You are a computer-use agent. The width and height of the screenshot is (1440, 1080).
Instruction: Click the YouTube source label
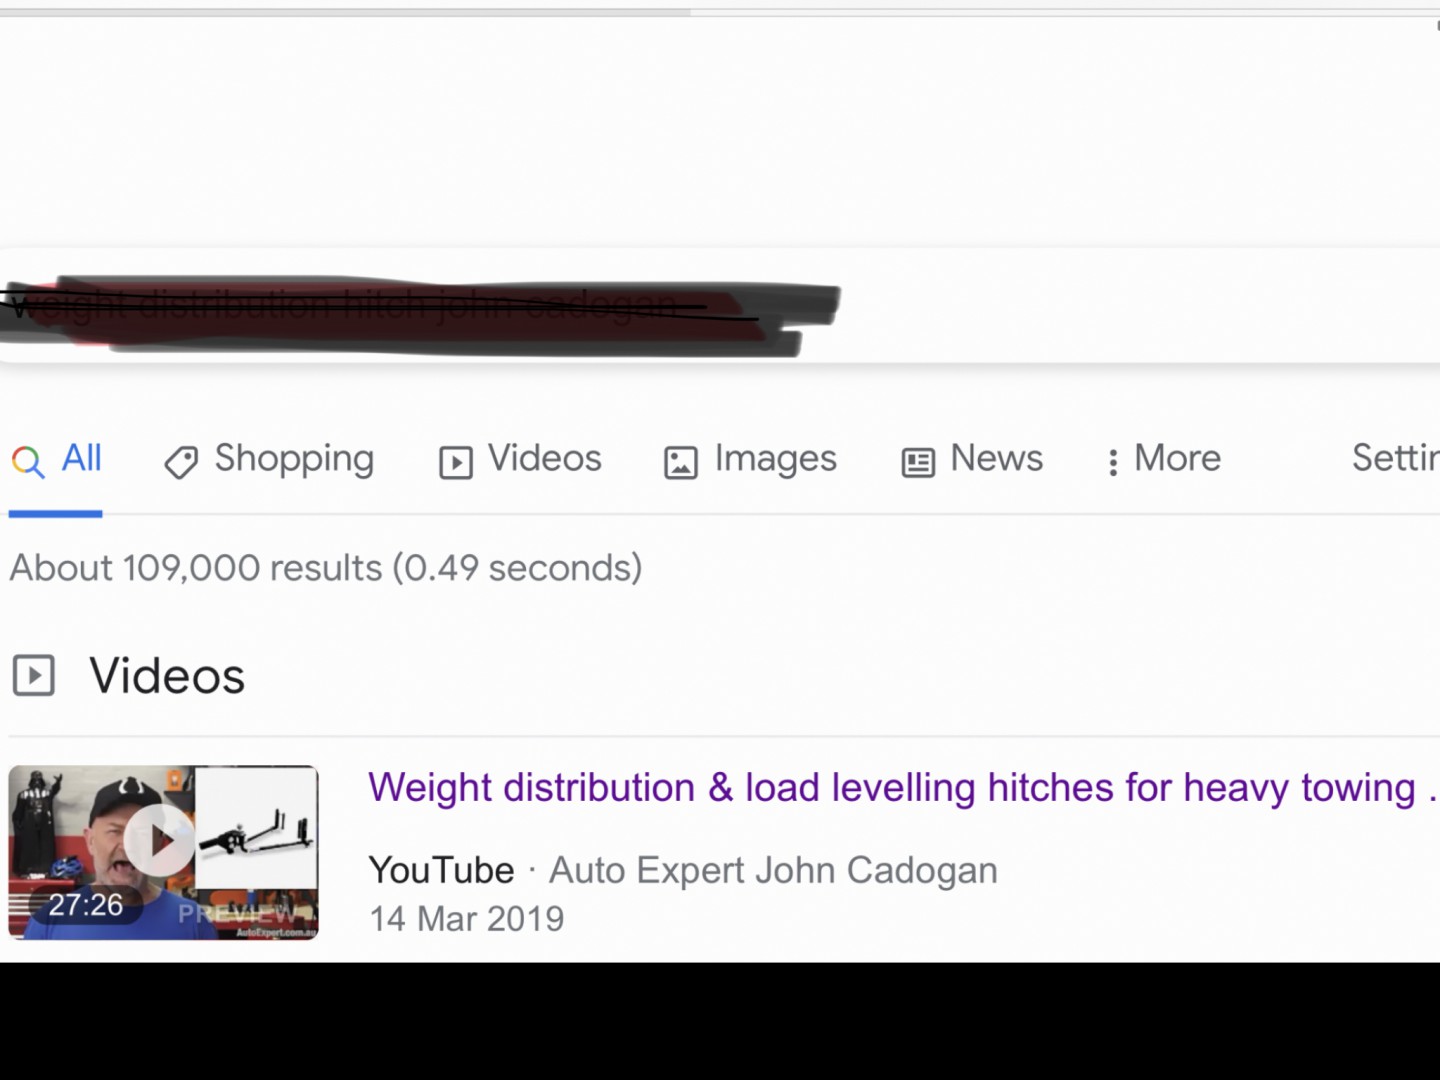(x=441, y=870)
